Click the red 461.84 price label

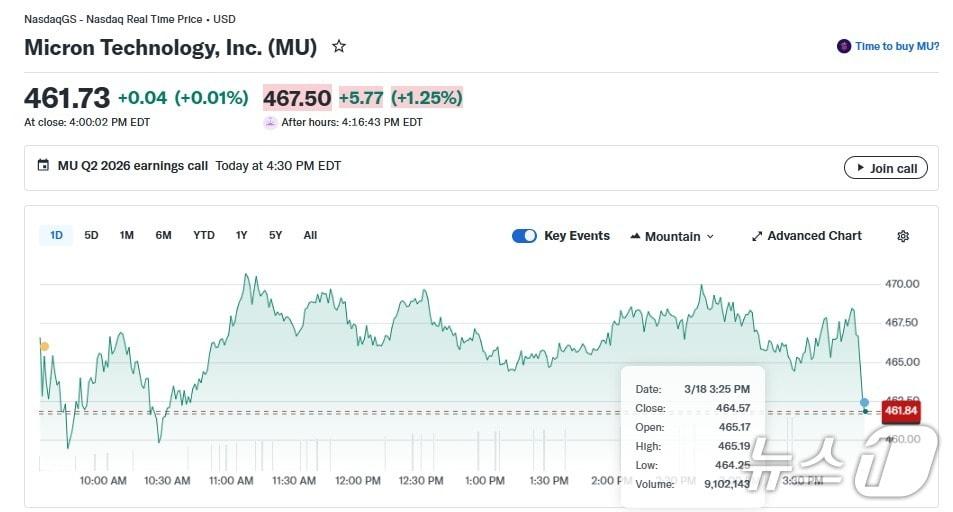click(900, 411)
